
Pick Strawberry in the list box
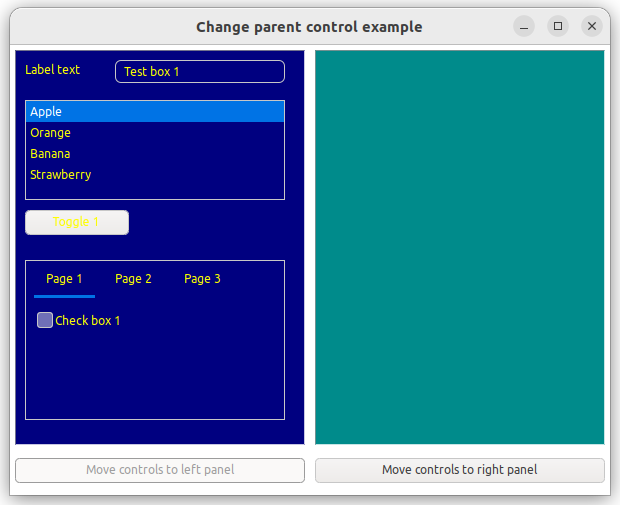154,175
